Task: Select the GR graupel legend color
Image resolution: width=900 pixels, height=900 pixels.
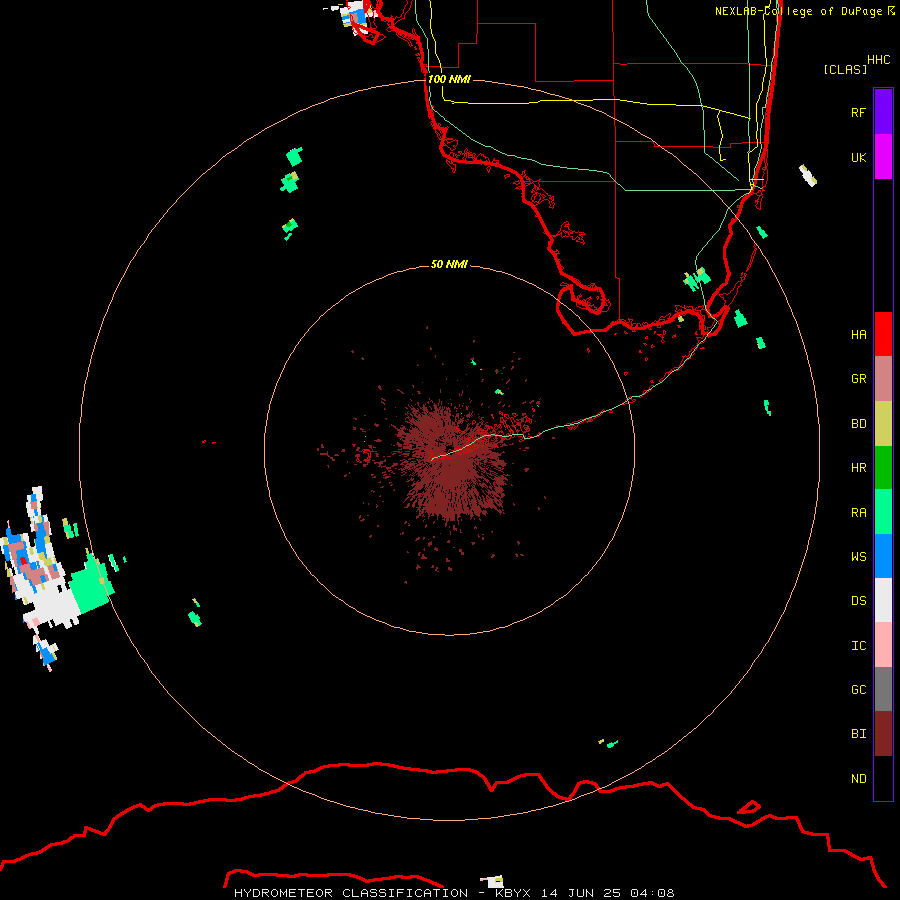Action: coord(883,379)
